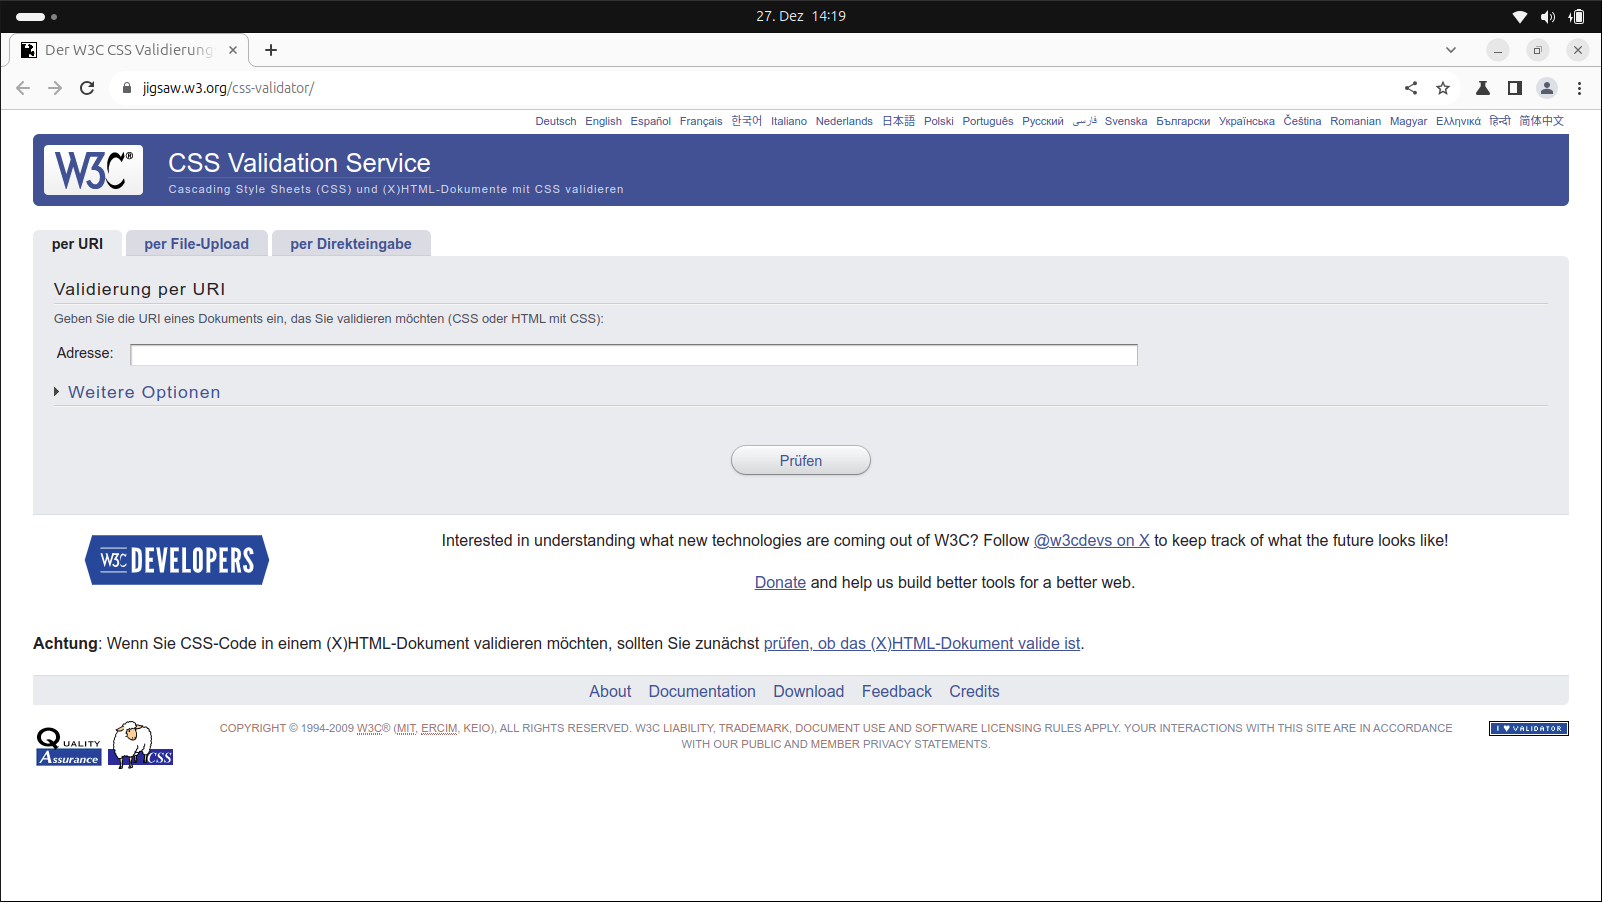This screenshot has width=1602, height=902.
Task: Click the W3C Developers logo
Action: click(x=177, y=560)
